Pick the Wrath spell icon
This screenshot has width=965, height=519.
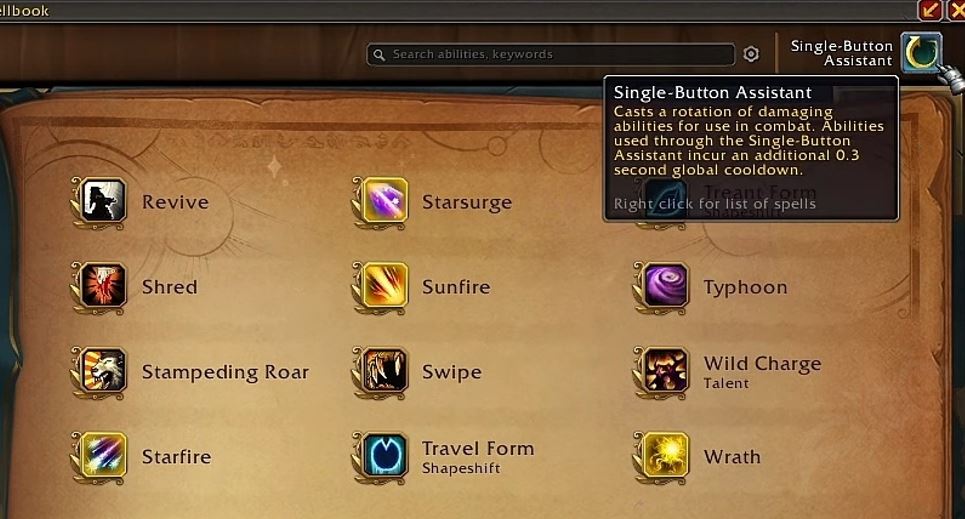pos(666,456)
